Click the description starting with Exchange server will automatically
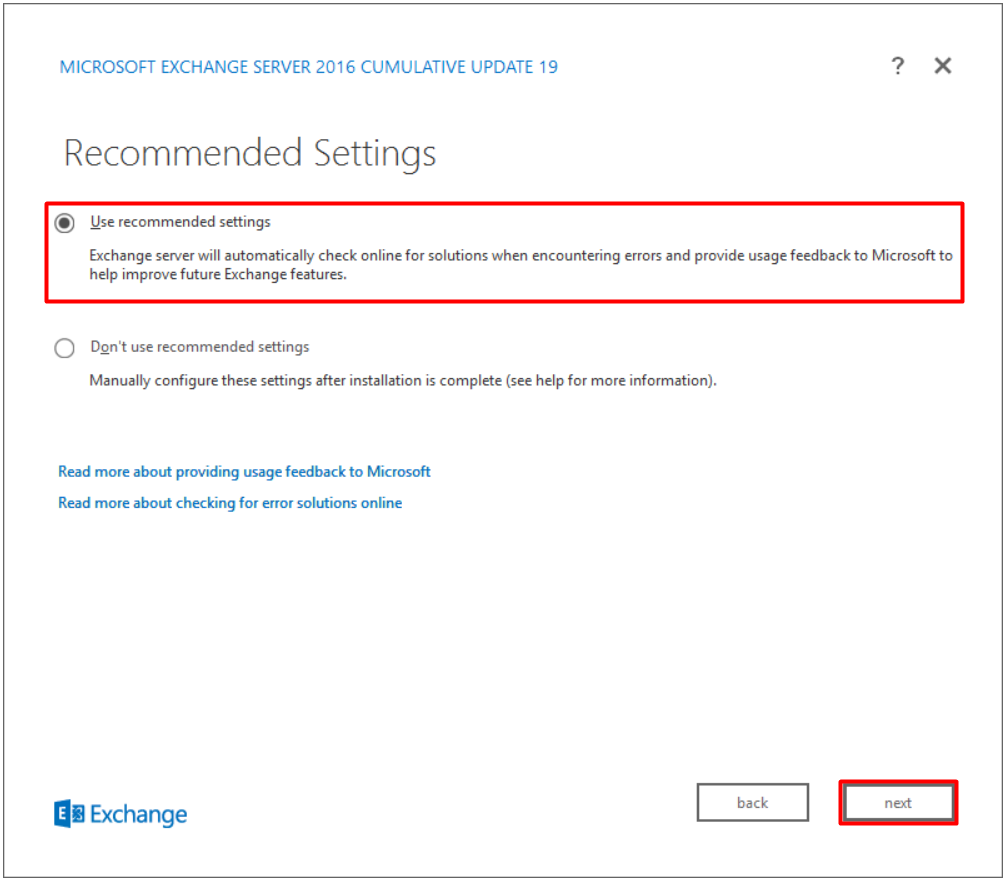1006x882 pixels. pyautogui.click(x=521, y=265)
